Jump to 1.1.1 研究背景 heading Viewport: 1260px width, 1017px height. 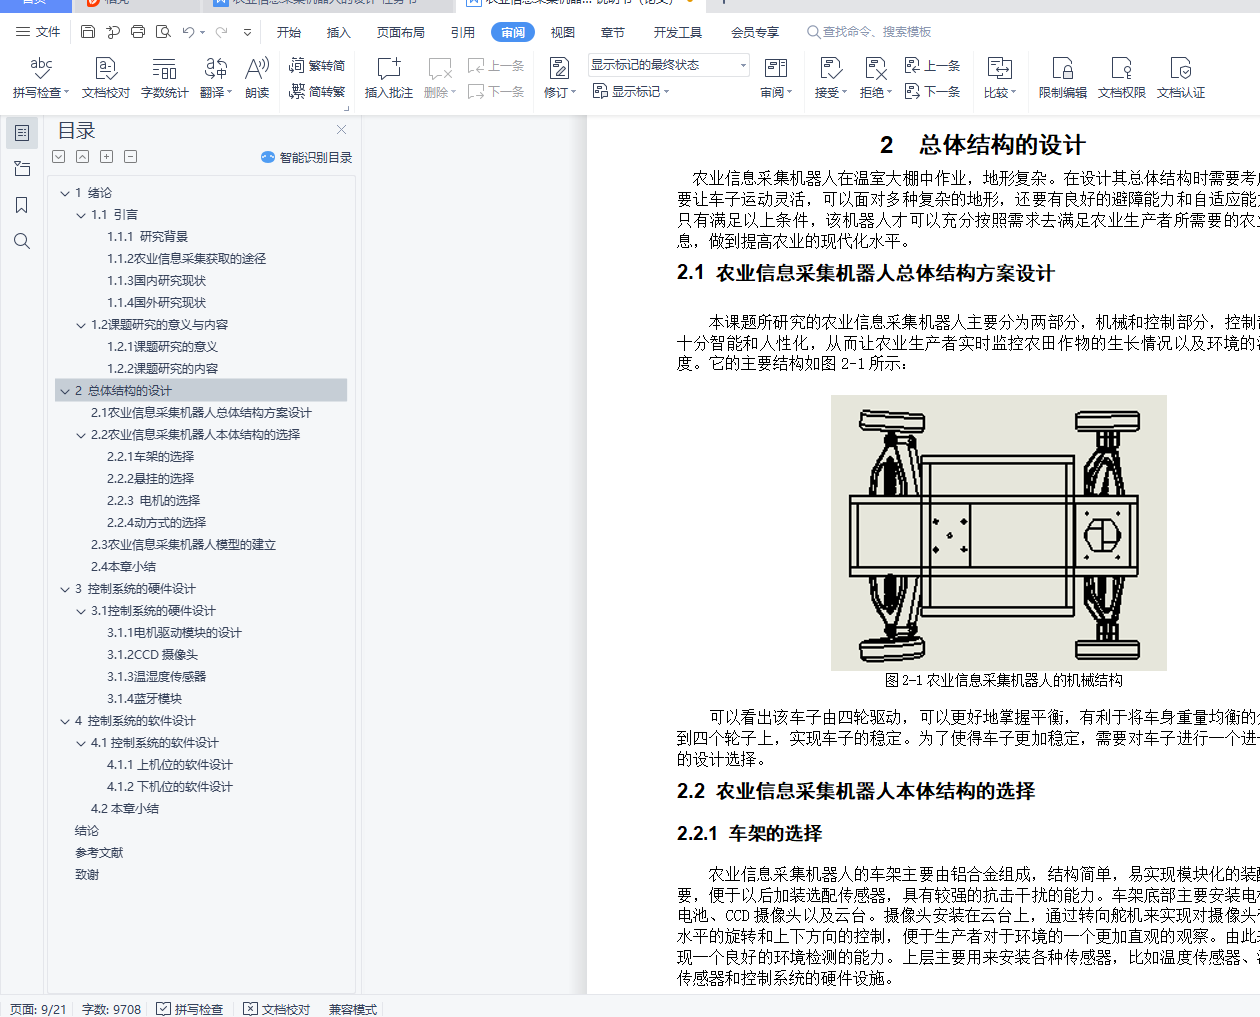click(x=147, y=237)
